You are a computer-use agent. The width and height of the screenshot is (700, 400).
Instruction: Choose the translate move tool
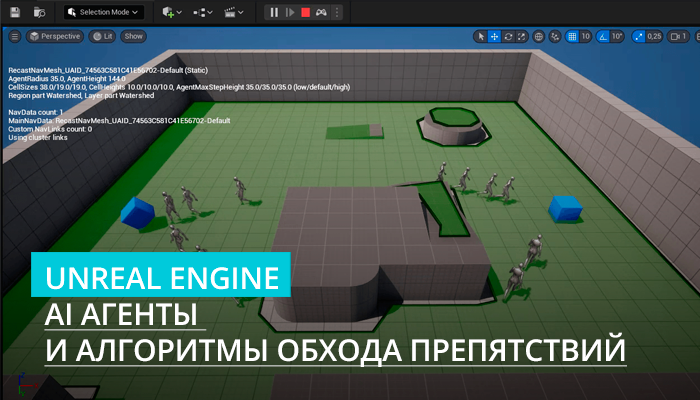pos(494,37)
